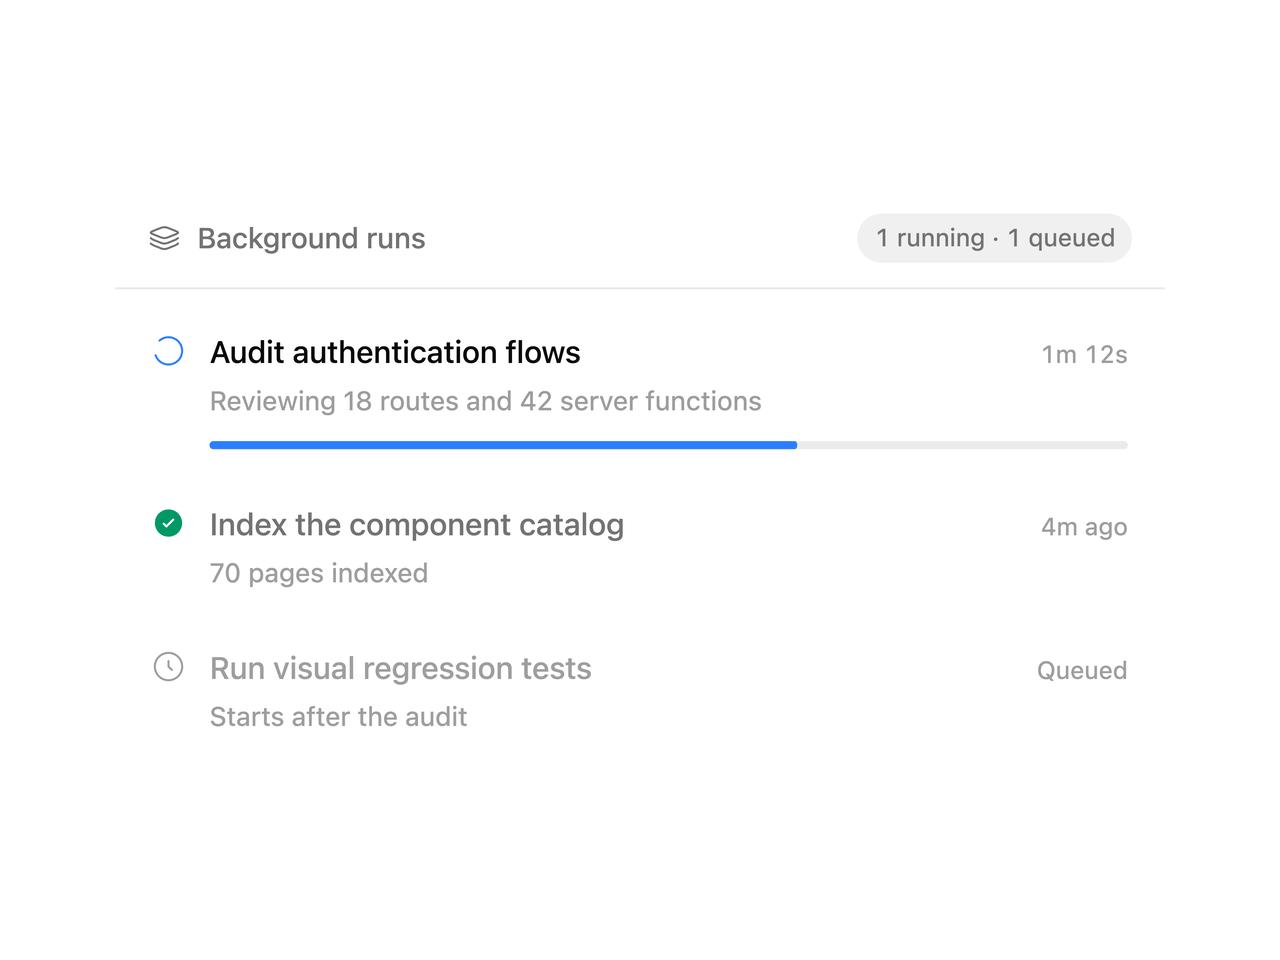1280x960 pixels.
Task: Click the '70 pages indexed' subtitle
Action: pyautogui.click(x=319, y=573)
